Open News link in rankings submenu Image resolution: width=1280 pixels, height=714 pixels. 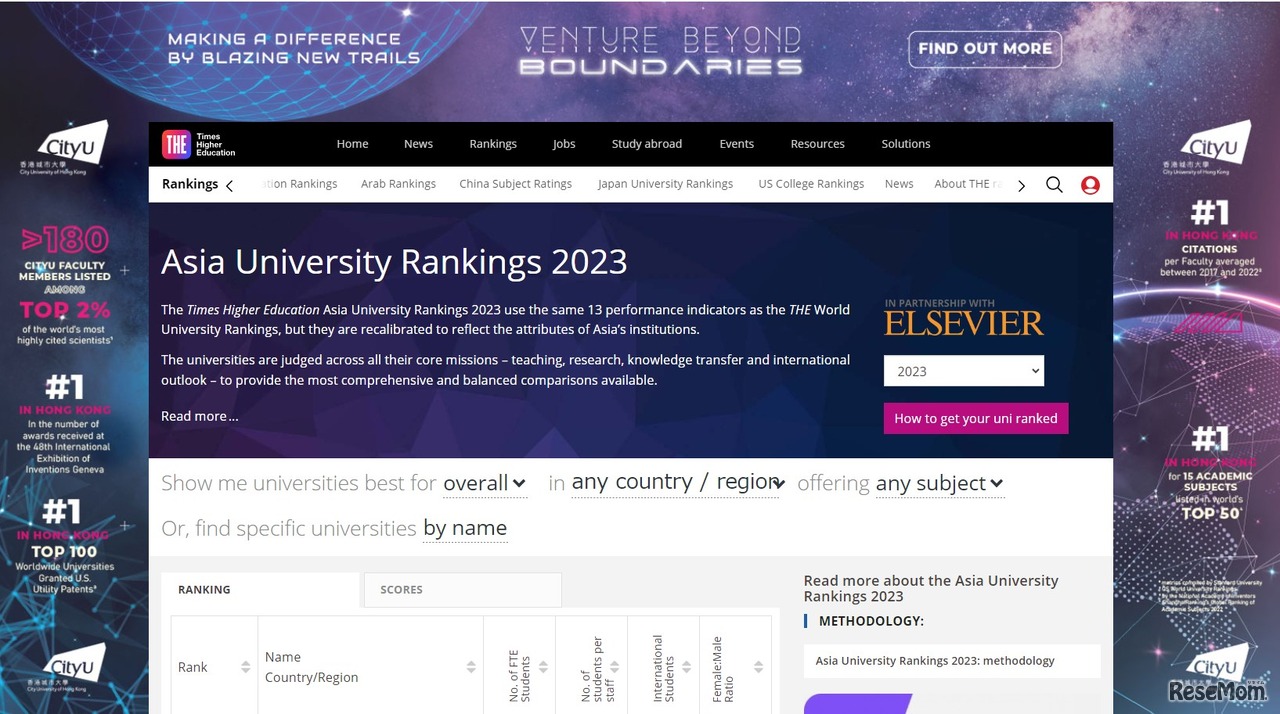(899, 184)
